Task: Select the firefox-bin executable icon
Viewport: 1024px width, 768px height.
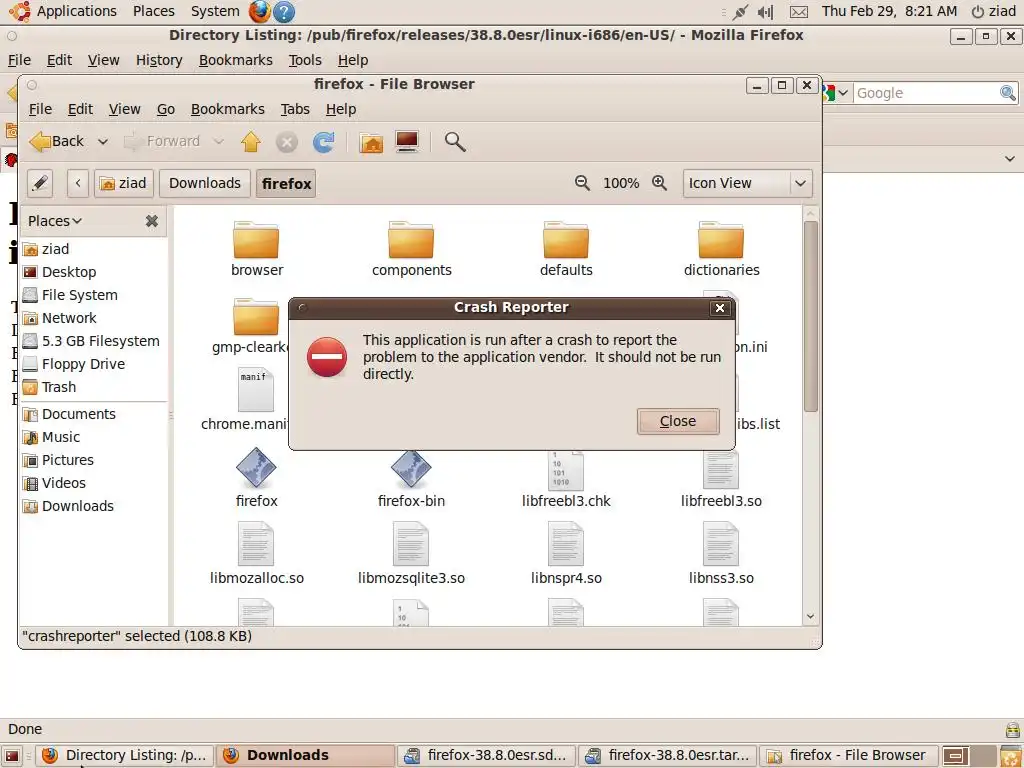Action: coord(411,469)
